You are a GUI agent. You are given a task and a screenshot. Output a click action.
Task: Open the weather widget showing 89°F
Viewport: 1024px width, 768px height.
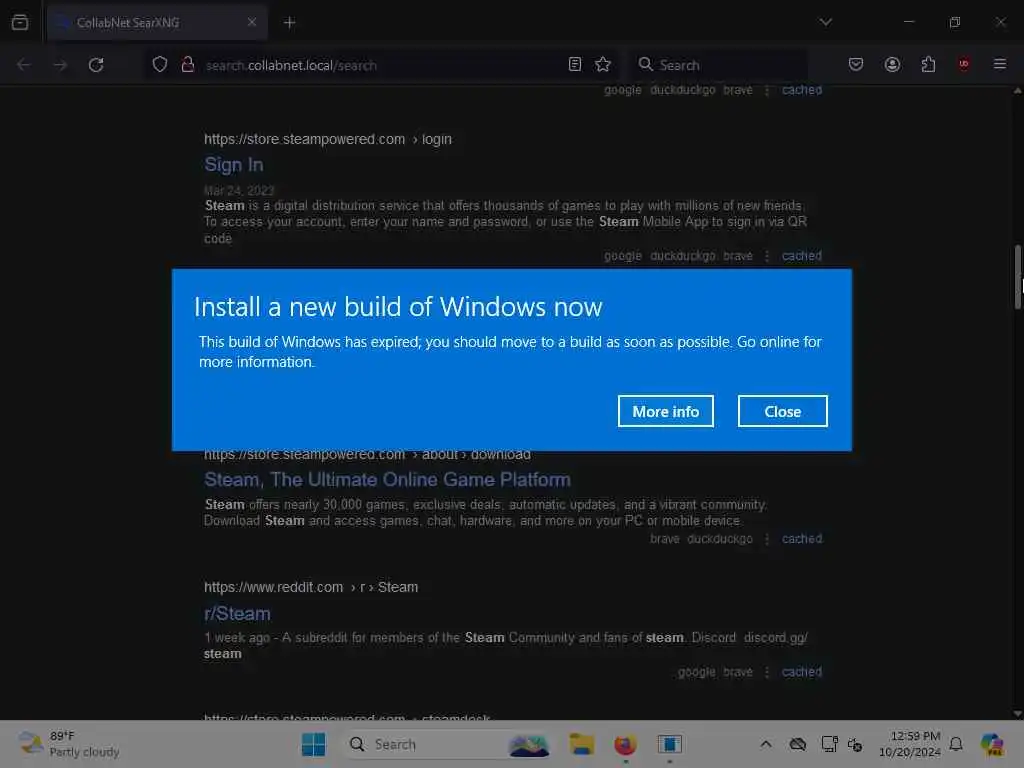[x=69, y=744]
